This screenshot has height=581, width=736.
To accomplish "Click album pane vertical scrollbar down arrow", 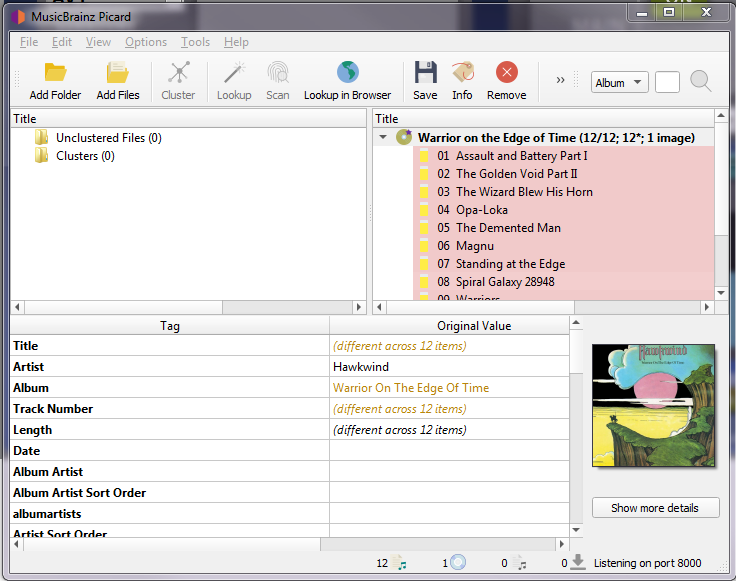I will 721,293.
